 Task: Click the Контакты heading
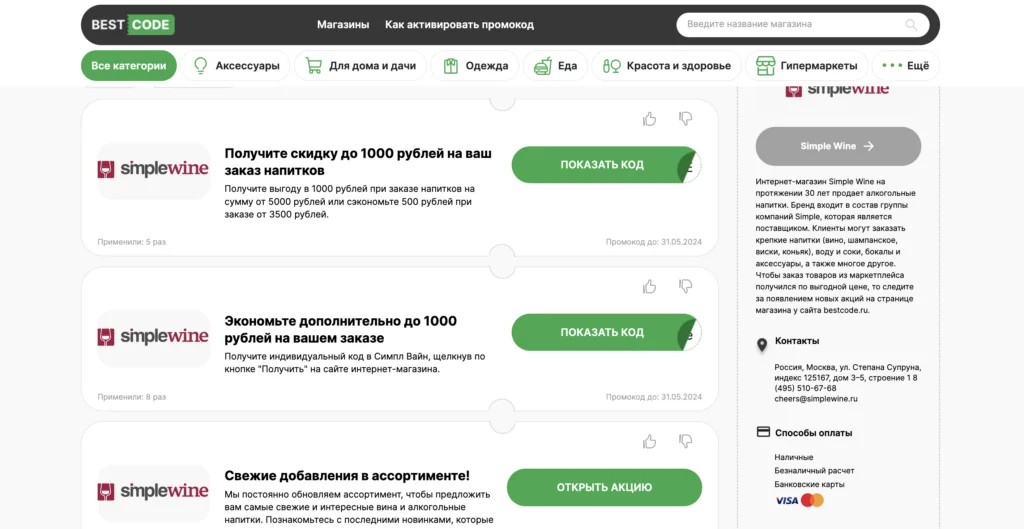point(797,341)
